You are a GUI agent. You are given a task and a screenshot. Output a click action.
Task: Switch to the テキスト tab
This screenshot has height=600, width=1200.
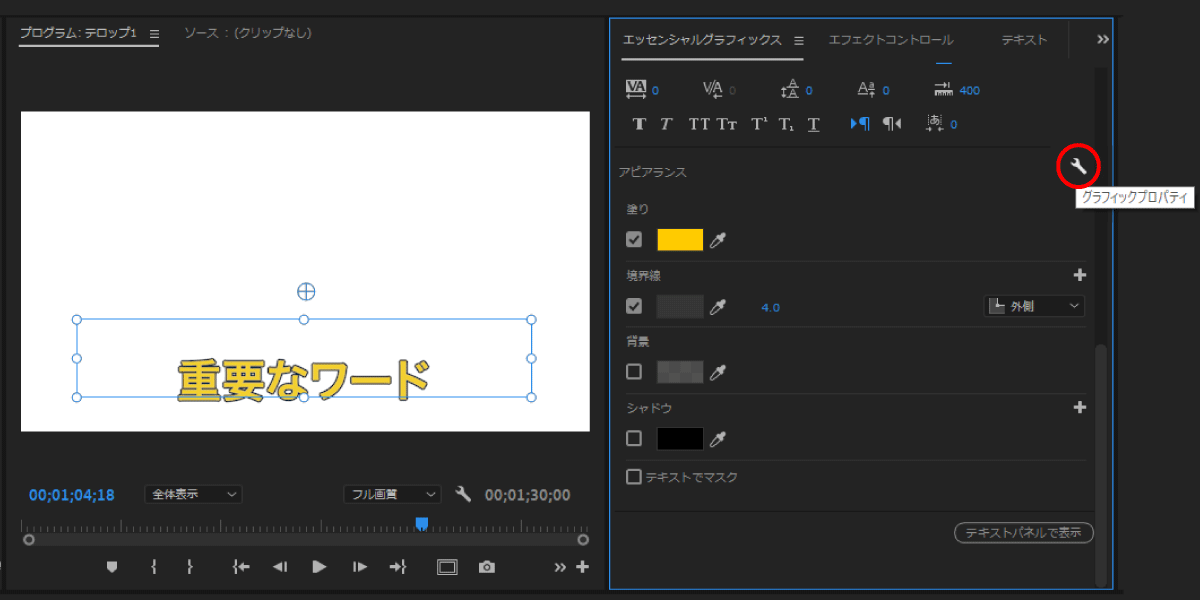tap(1024, 40)
